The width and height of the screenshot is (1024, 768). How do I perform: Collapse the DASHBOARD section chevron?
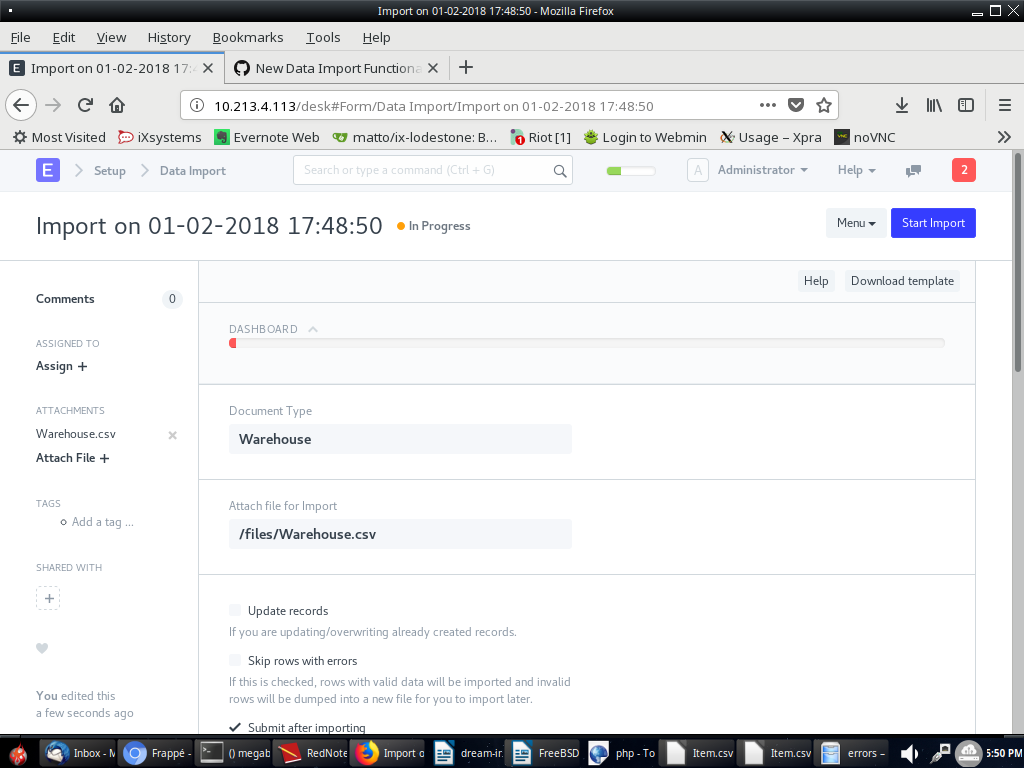(x=311, y=328)
